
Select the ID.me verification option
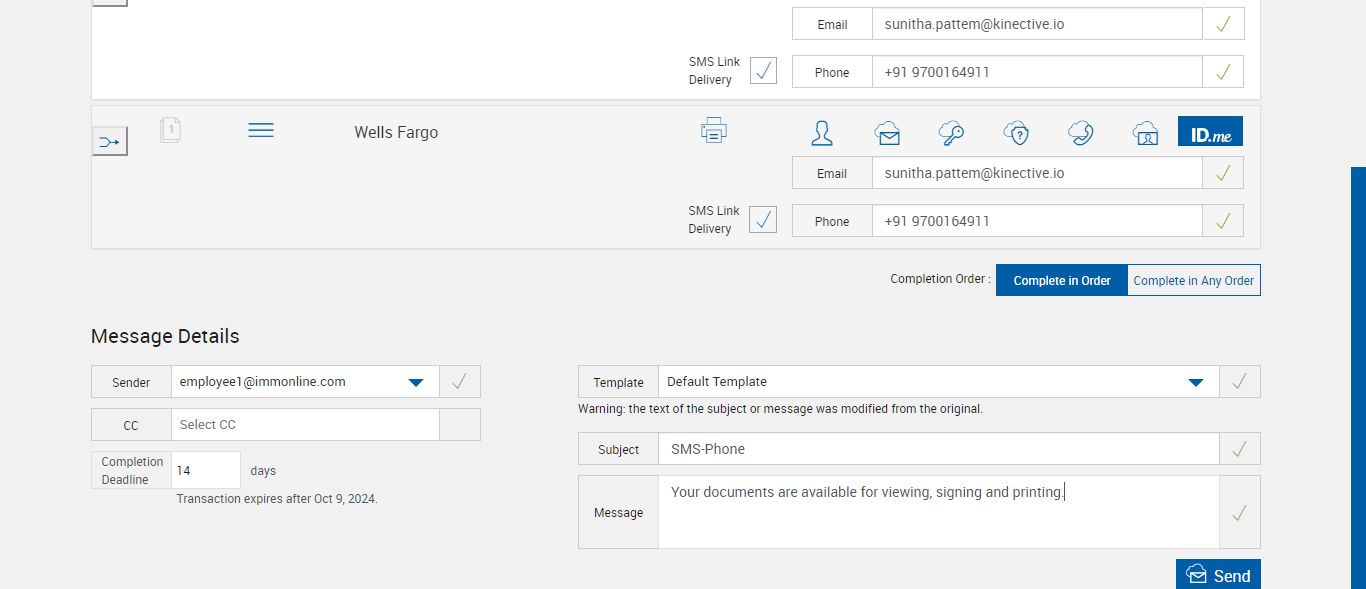click(1210, 132)
